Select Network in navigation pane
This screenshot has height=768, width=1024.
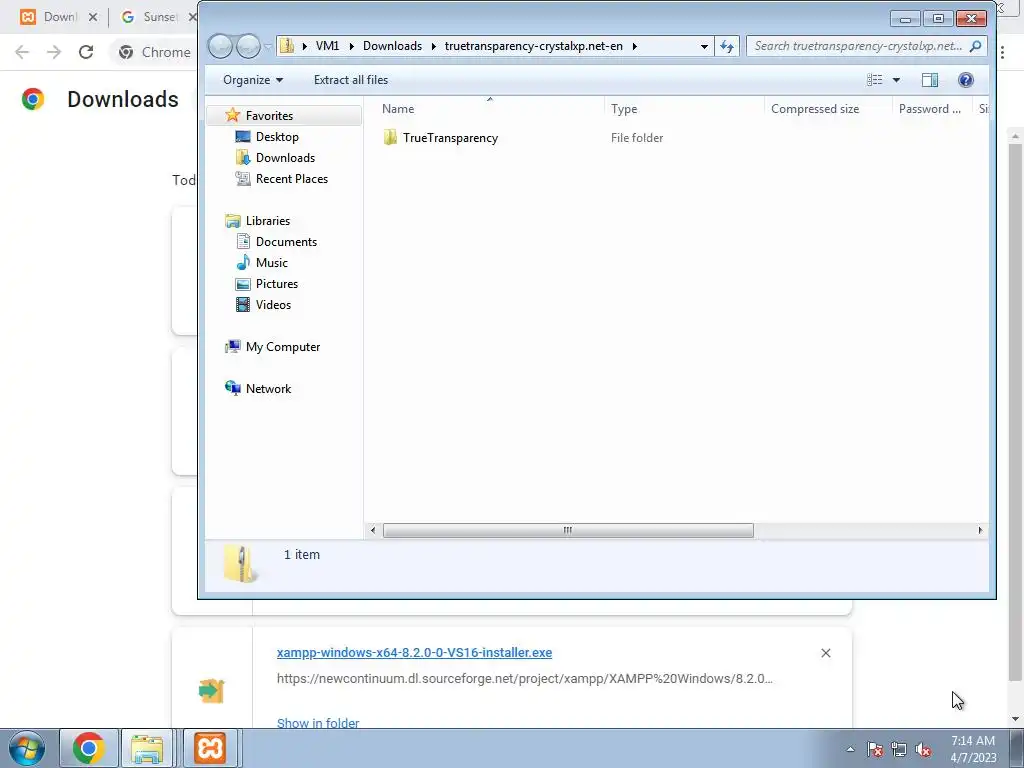268,389
